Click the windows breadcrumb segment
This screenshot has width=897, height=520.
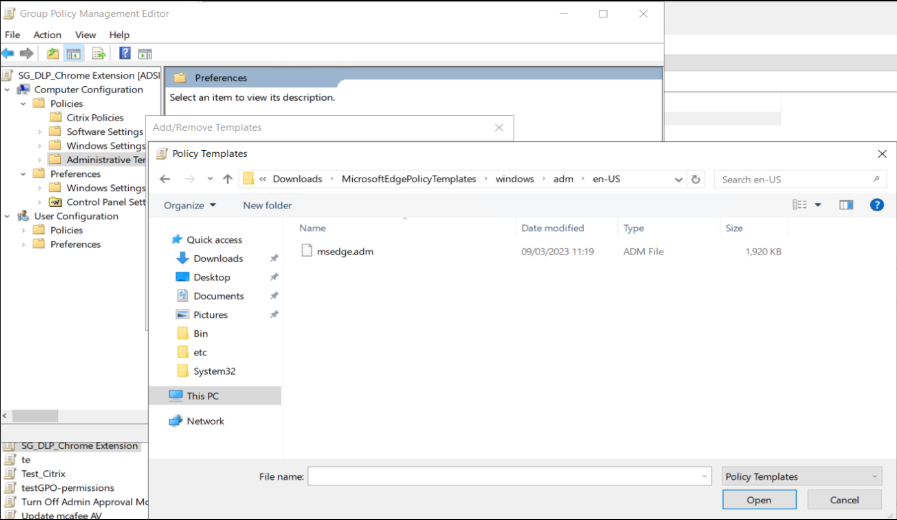click(x=514, y=179)
